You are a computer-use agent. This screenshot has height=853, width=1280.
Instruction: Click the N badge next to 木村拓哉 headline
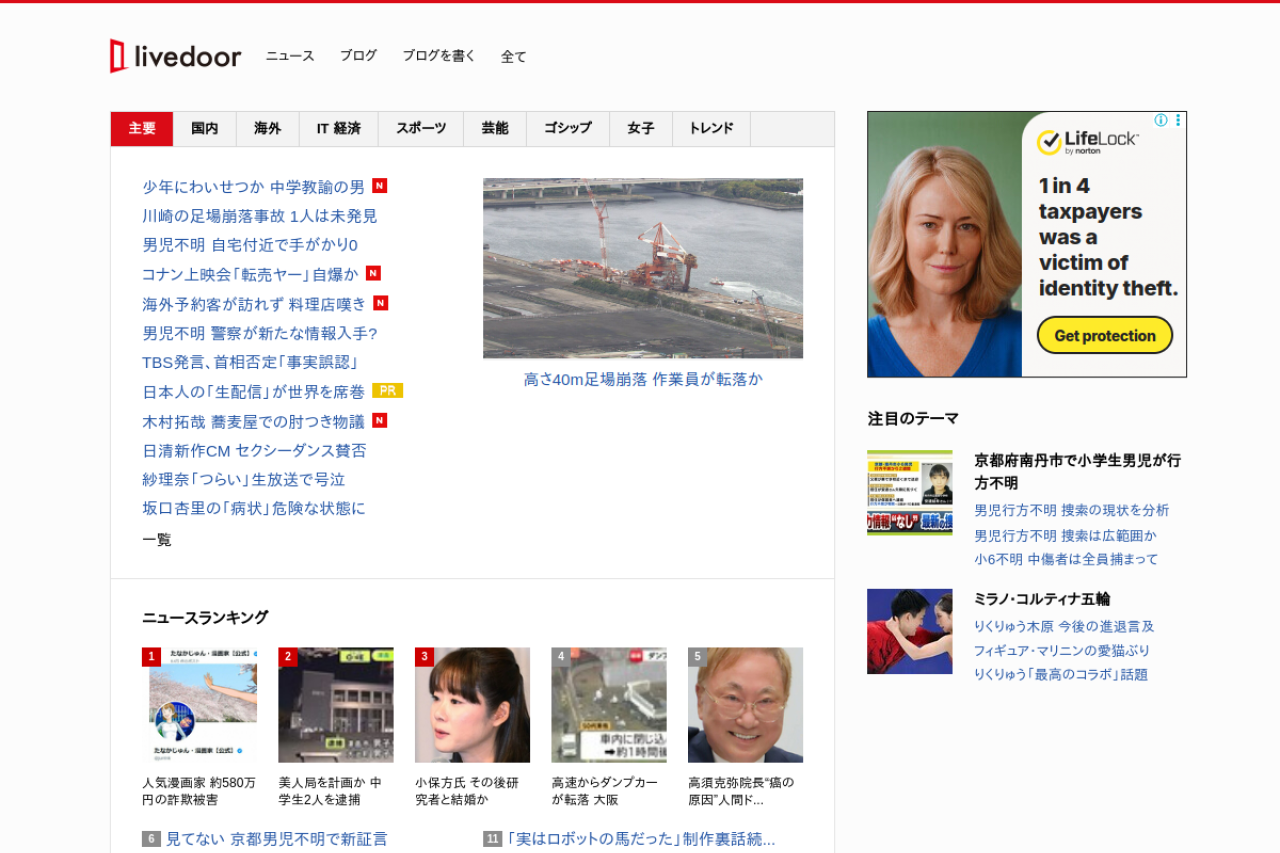(x=380, y=421)
